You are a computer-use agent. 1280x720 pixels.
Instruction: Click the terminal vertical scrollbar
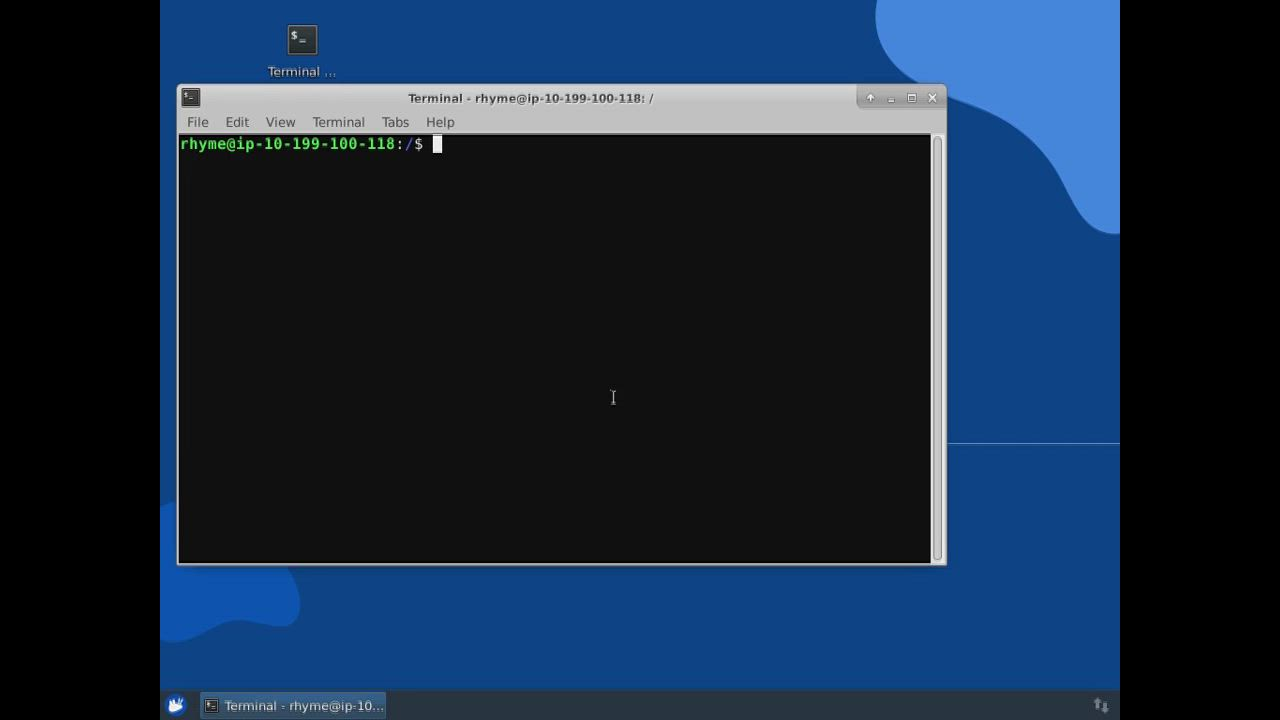pos(937,349)
